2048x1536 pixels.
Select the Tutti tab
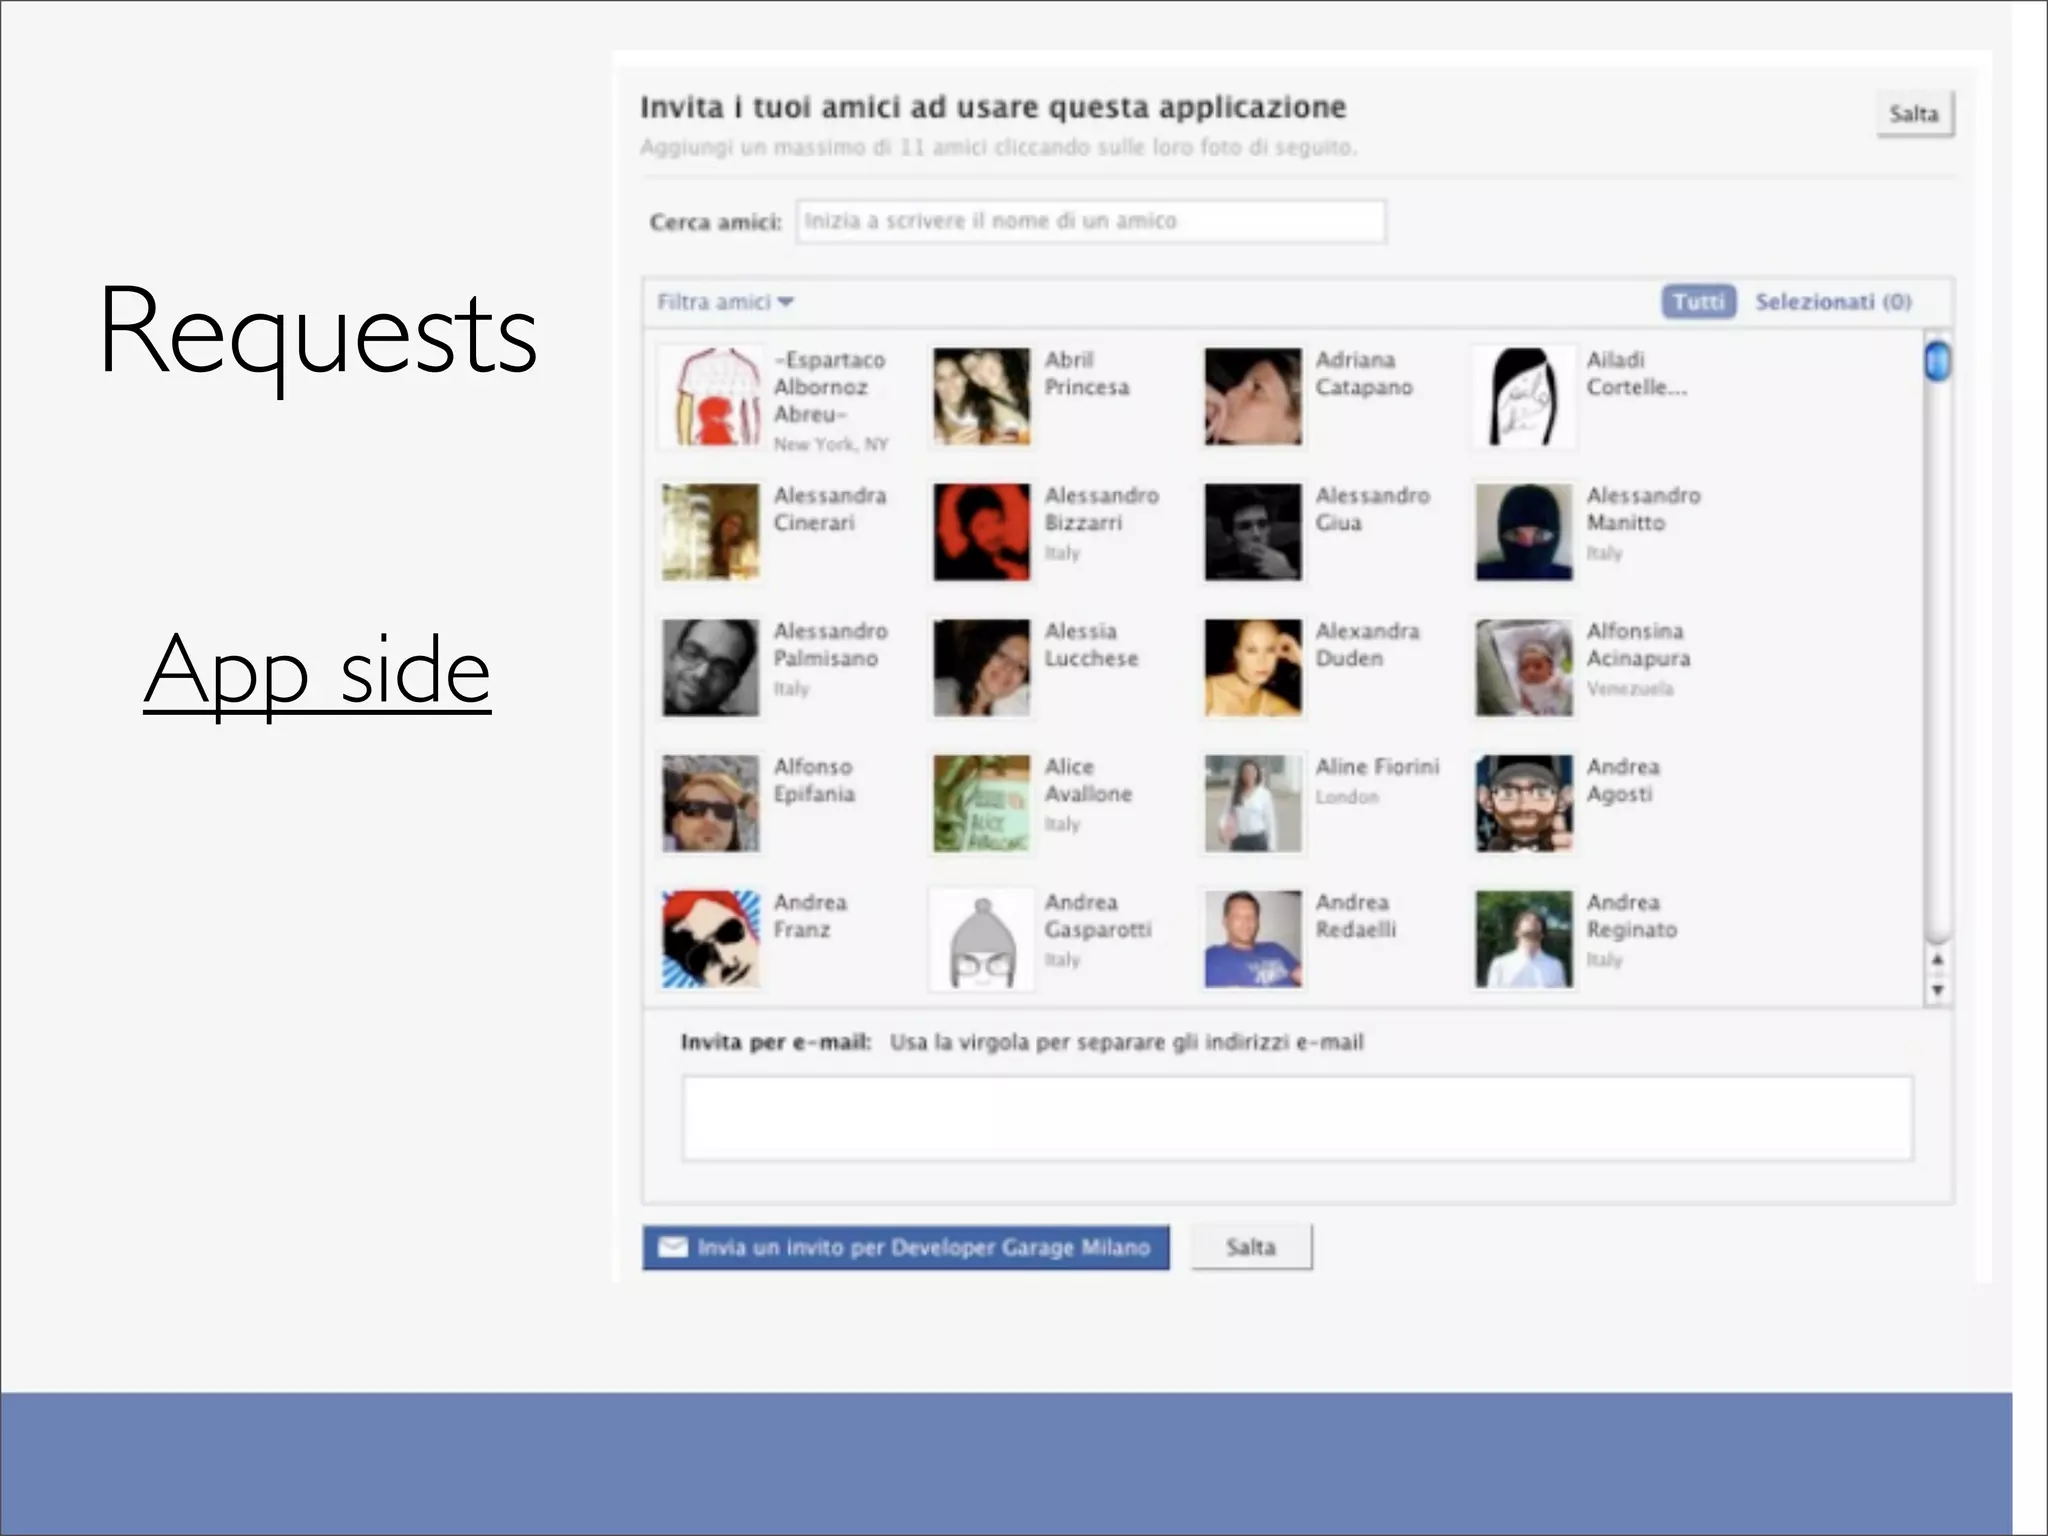coord(1699,302)
